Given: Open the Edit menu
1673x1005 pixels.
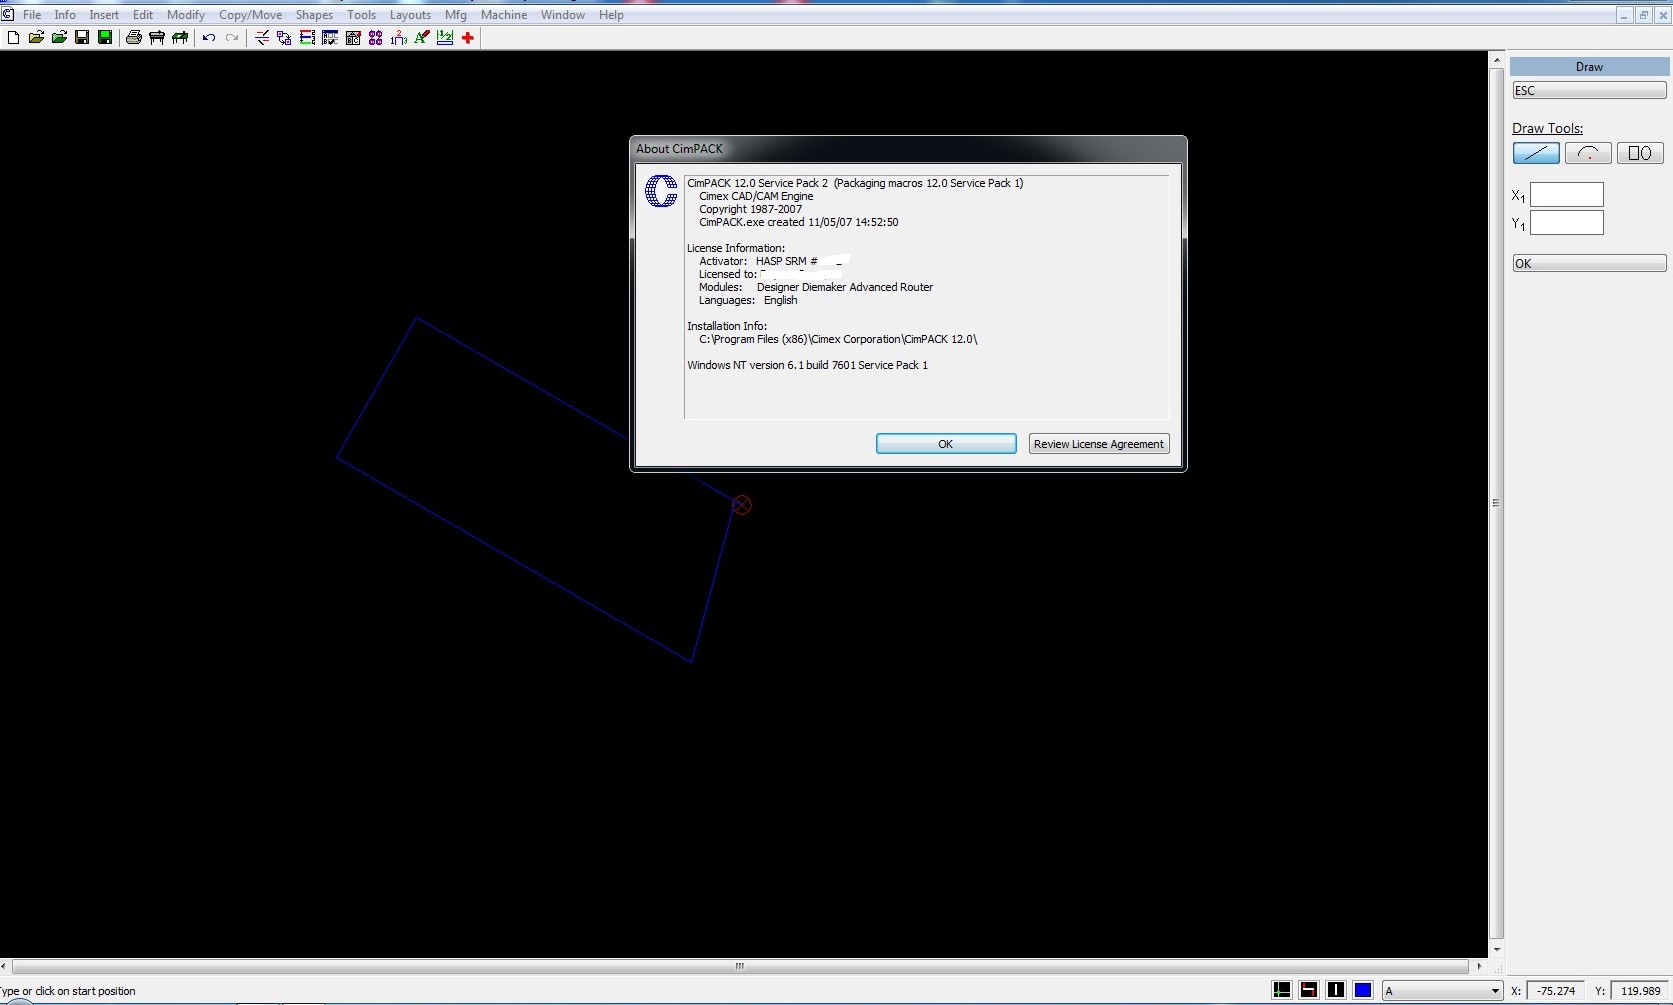Looking at the screenshot, I should [x=143, y=15].
